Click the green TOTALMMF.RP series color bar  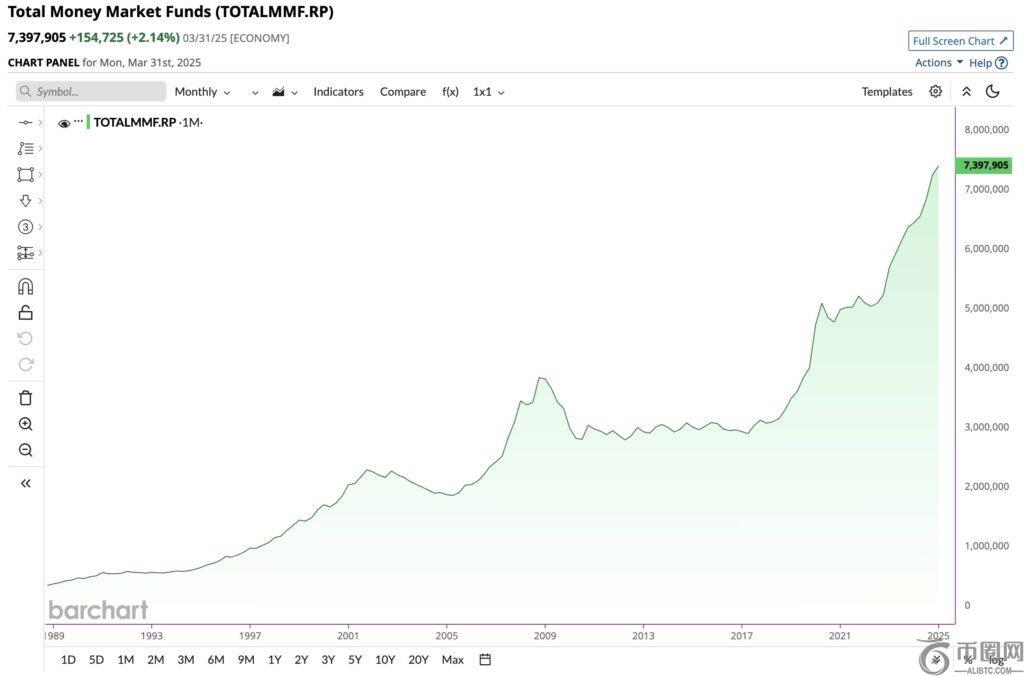coord(88,122)
